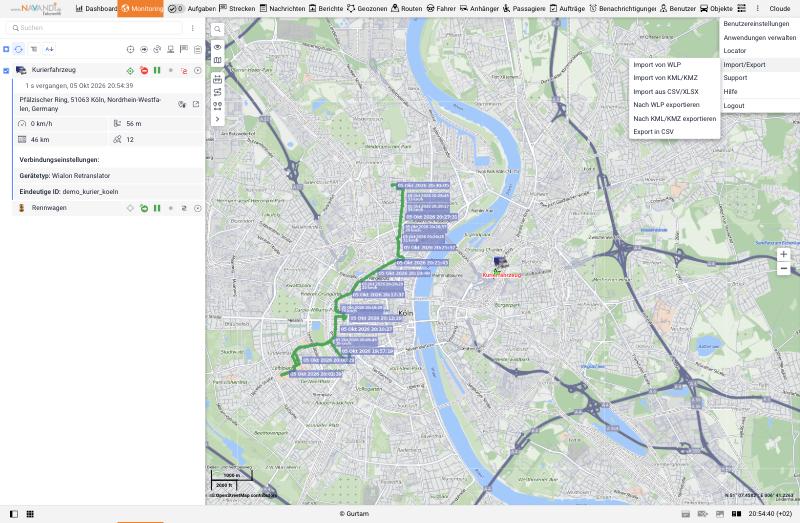Open the map search tool icon
Image resolution: width=800 pixels, height=523 pixels.
pyautogui.click(x=217, y=30)
